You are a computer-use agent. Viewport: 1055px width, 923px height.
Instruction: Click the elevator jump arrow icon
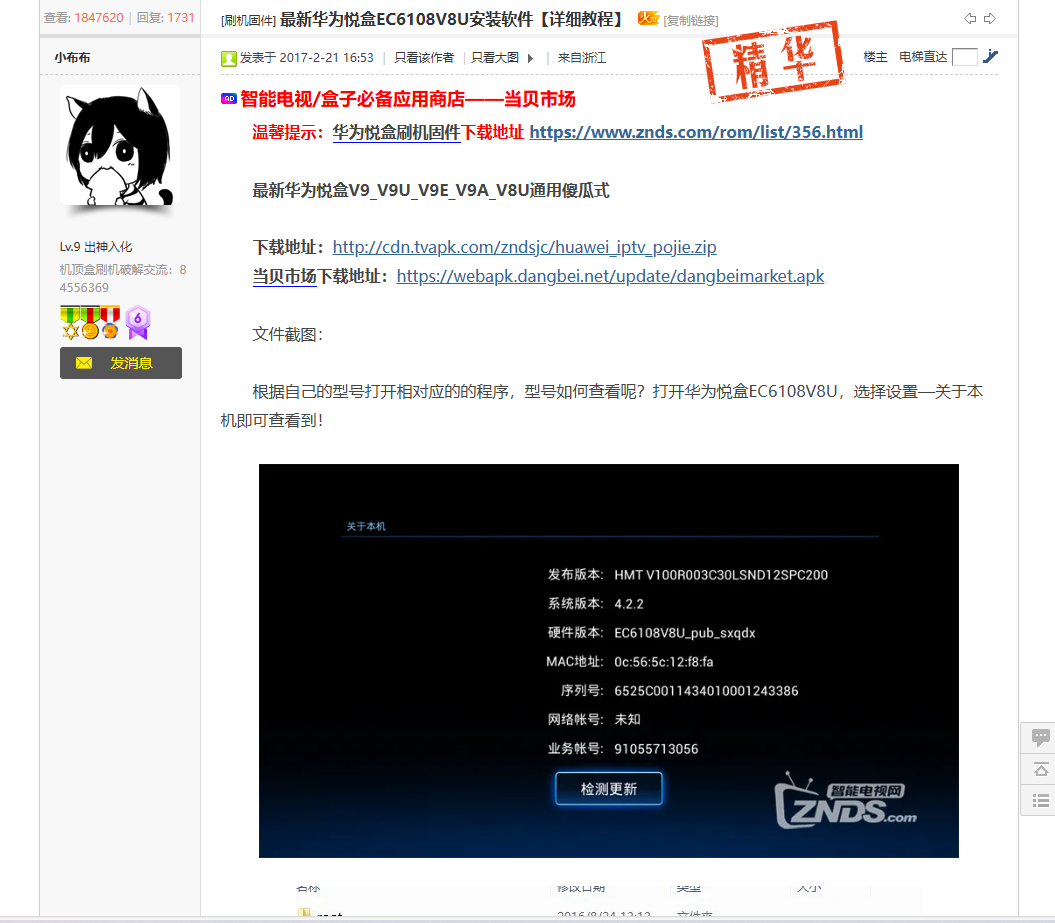pyautogui.click(x=990, y=57)
